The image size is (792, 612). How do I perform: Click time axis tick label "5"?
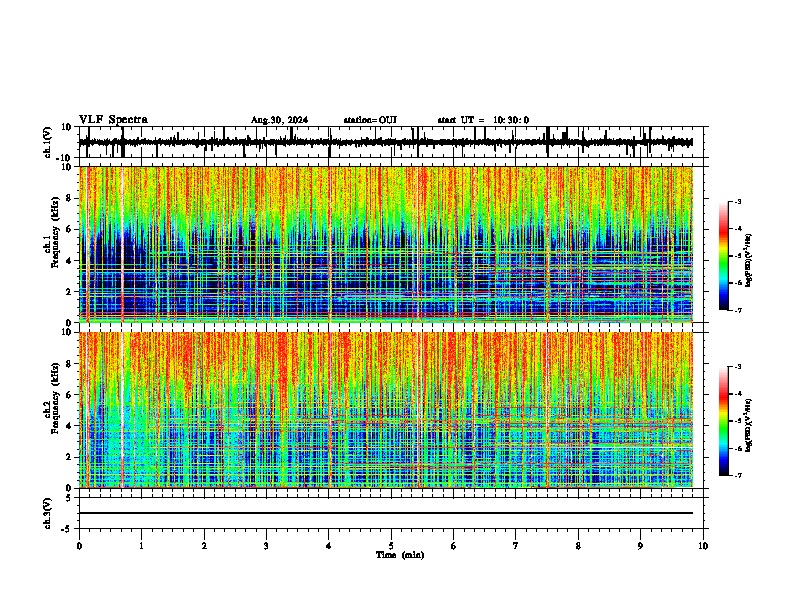[x=391, y=546]
